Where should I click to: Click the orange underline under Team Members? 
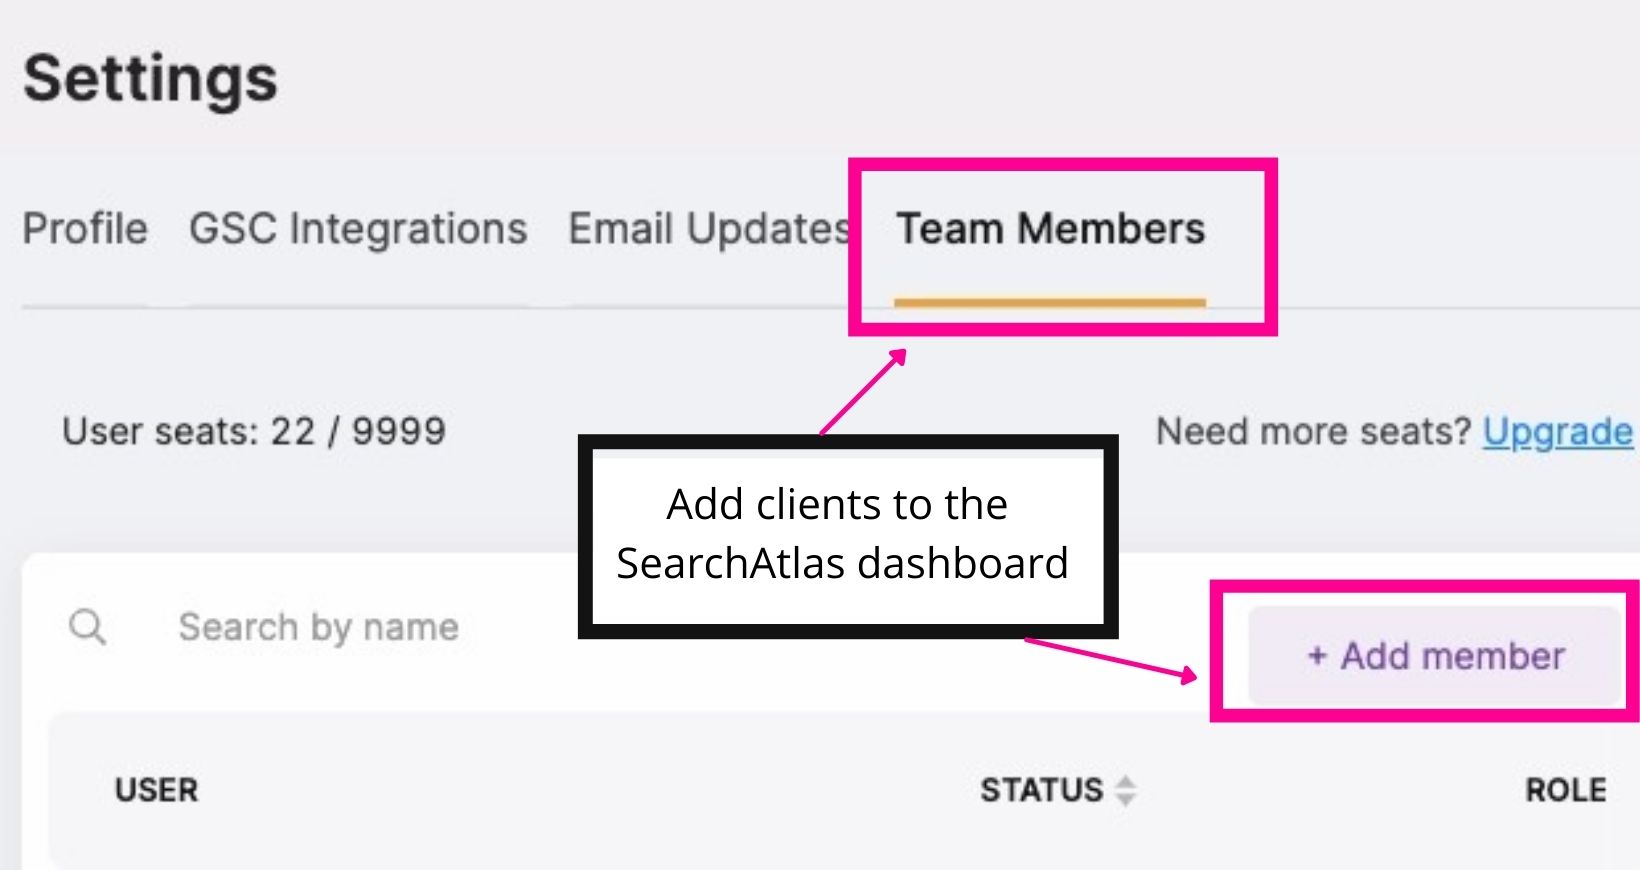point(1051,302)
